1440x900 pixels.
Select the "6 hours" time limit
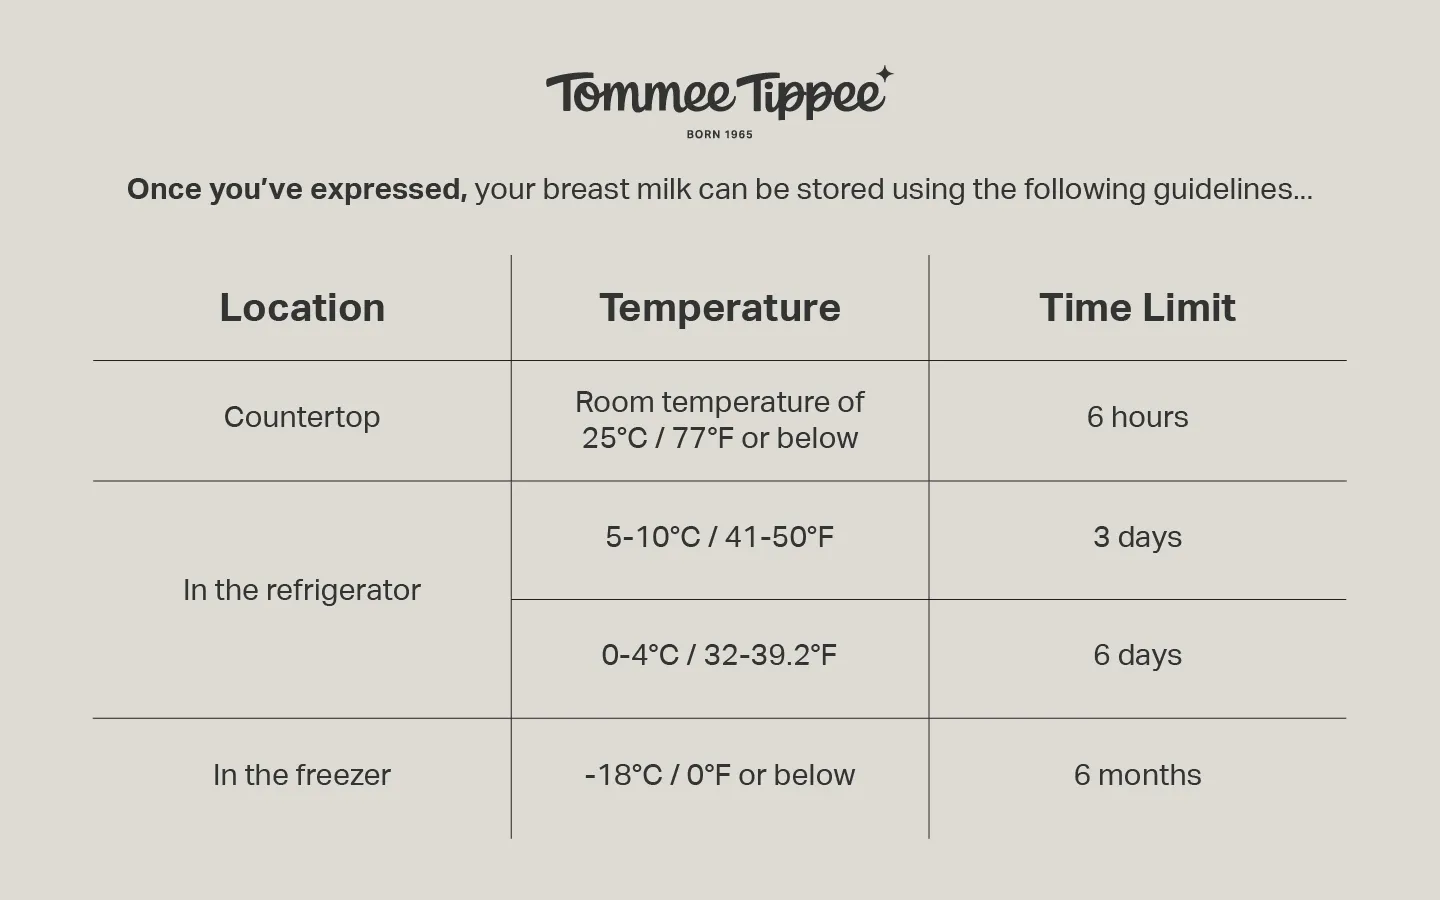tap(1137, 417)
